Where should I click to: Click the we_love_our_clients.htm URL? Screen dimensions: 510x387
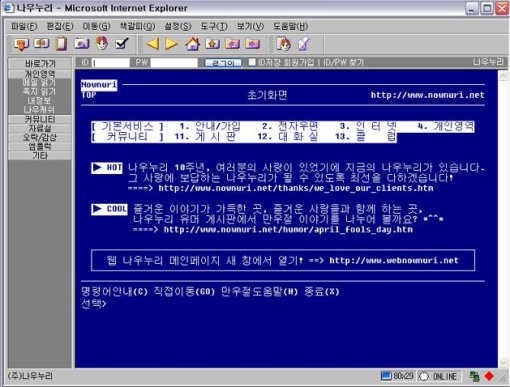point(296,188)
